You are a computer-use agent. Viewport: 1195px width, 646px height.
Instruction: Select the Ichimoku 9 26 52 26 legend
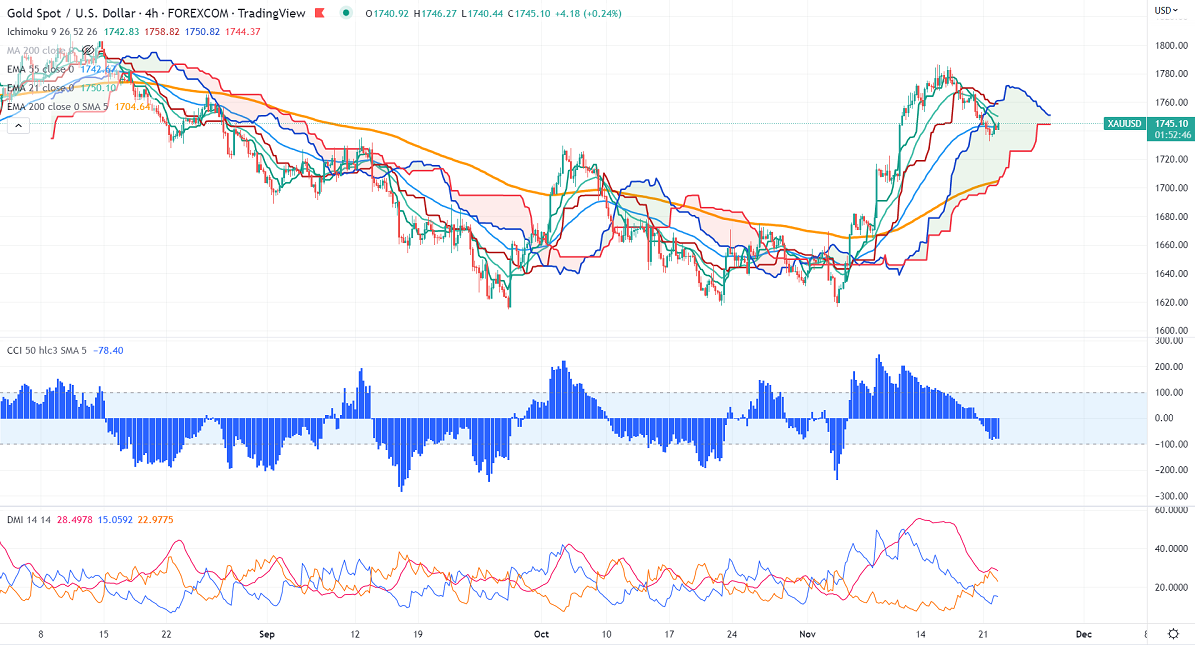click(x=50, y=30)
